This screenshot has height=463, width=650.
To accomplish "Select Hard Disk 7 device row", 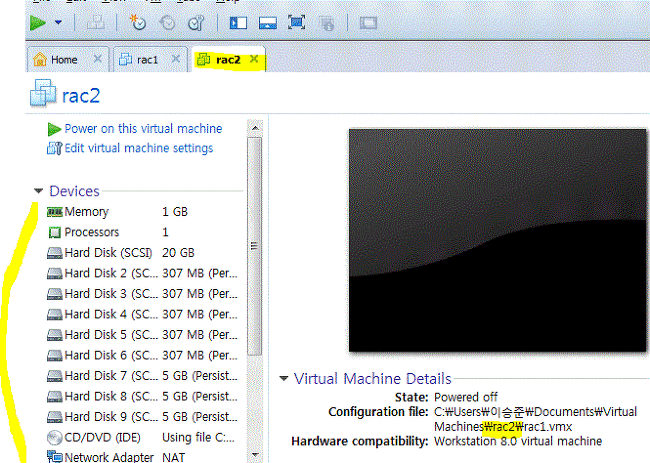I will 143,376.
